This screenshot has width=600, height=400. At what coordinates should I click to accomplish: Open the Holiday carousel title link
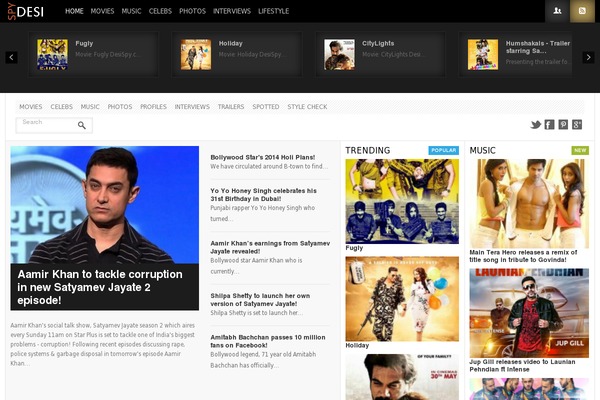coord(230,43)
